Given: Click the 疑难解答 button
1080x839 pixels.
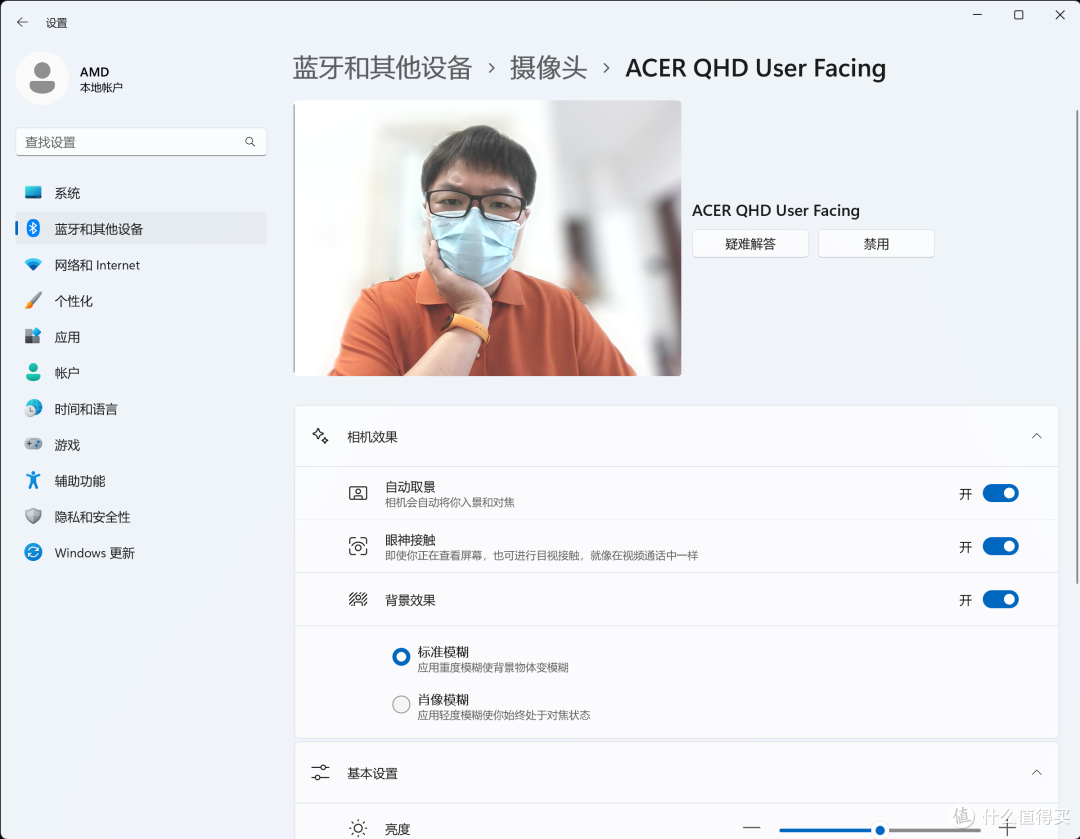Looking at the screenshot, I should 750,244.
